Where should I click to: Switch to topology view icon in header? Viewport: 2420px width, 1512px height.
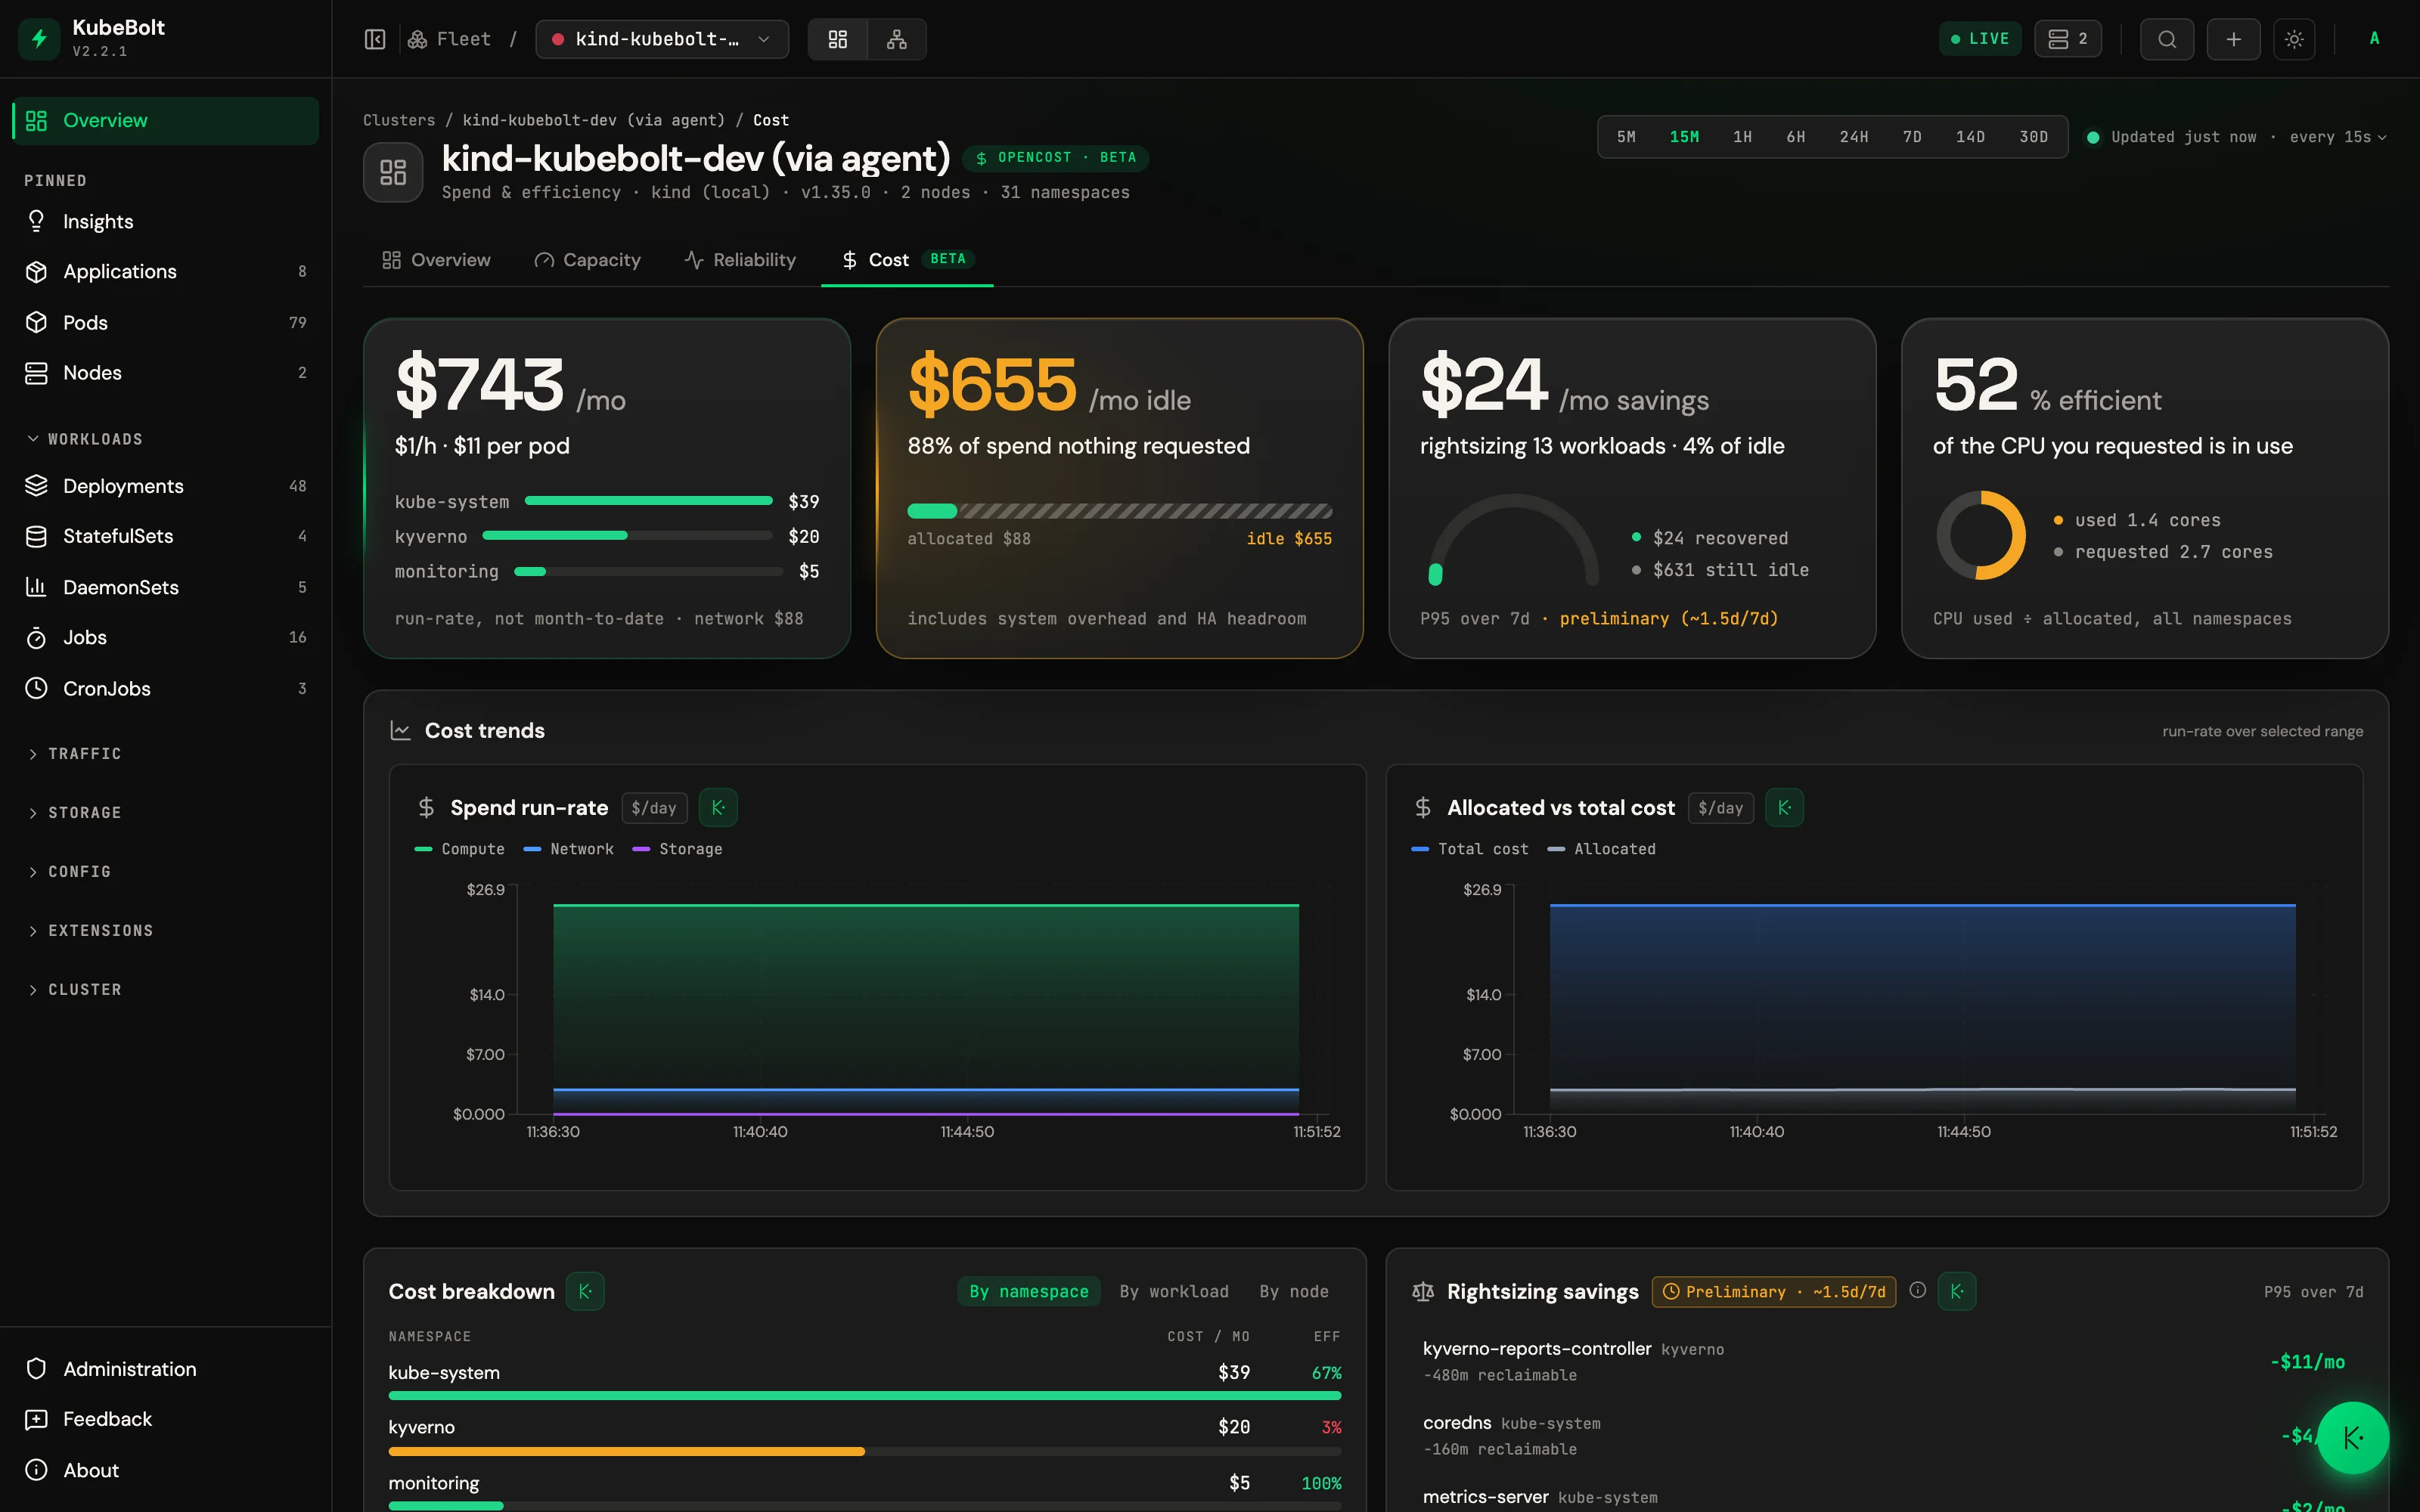(x=897, y=39)
